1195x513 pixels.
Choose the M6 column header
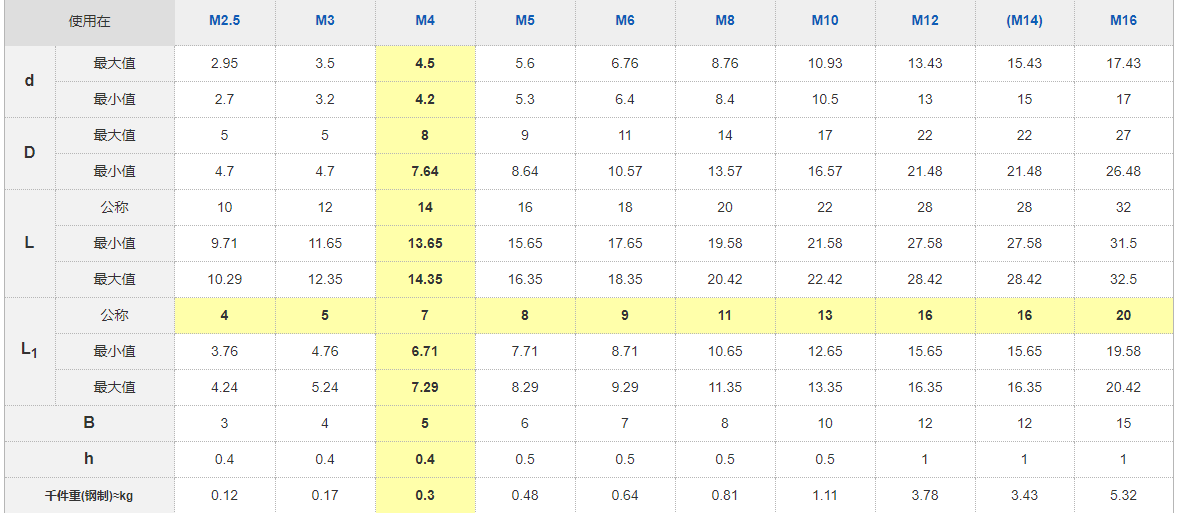625,21
